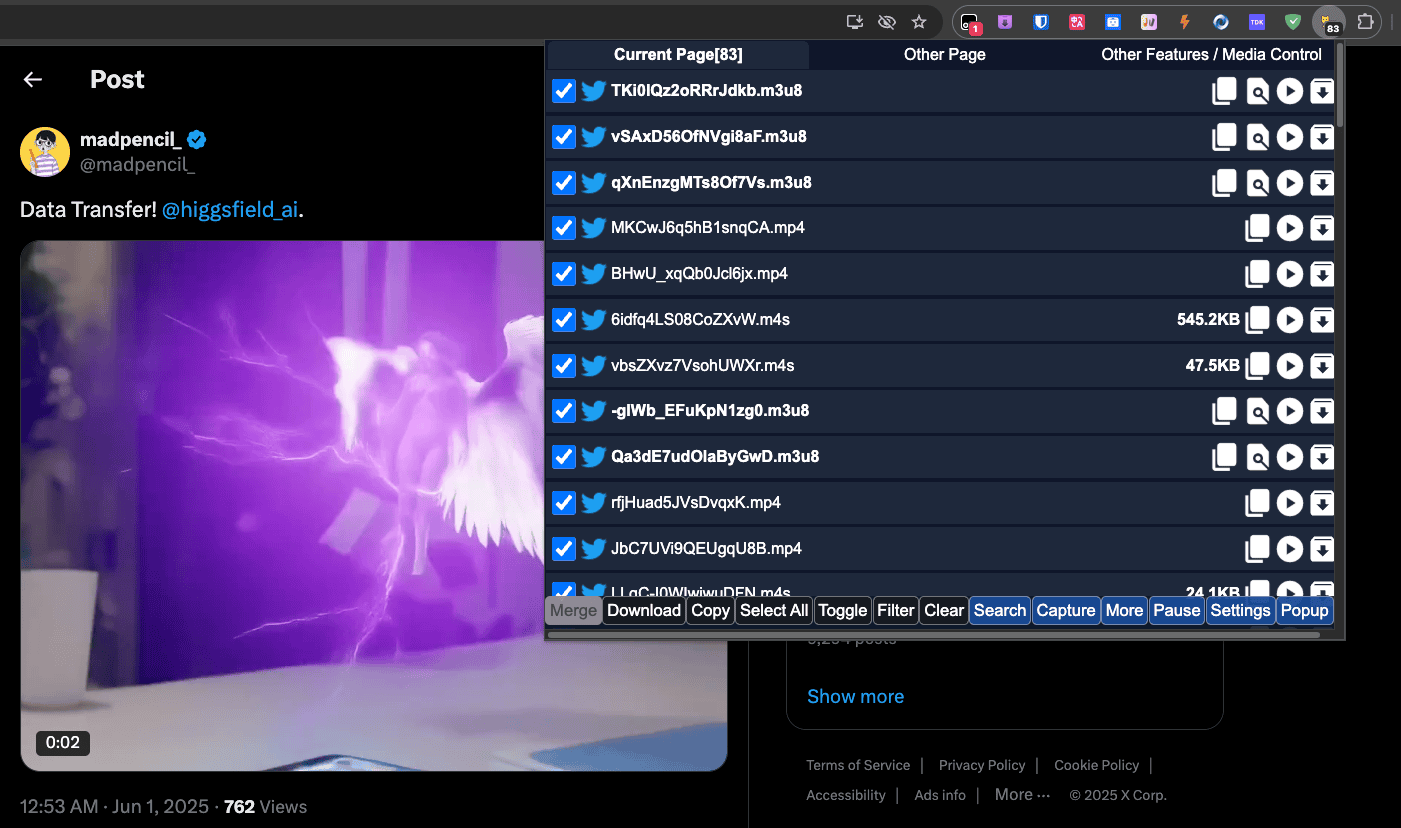1401x828 pixels.
Task: Click the browser bookmark star icon
Action: (918, 22)
